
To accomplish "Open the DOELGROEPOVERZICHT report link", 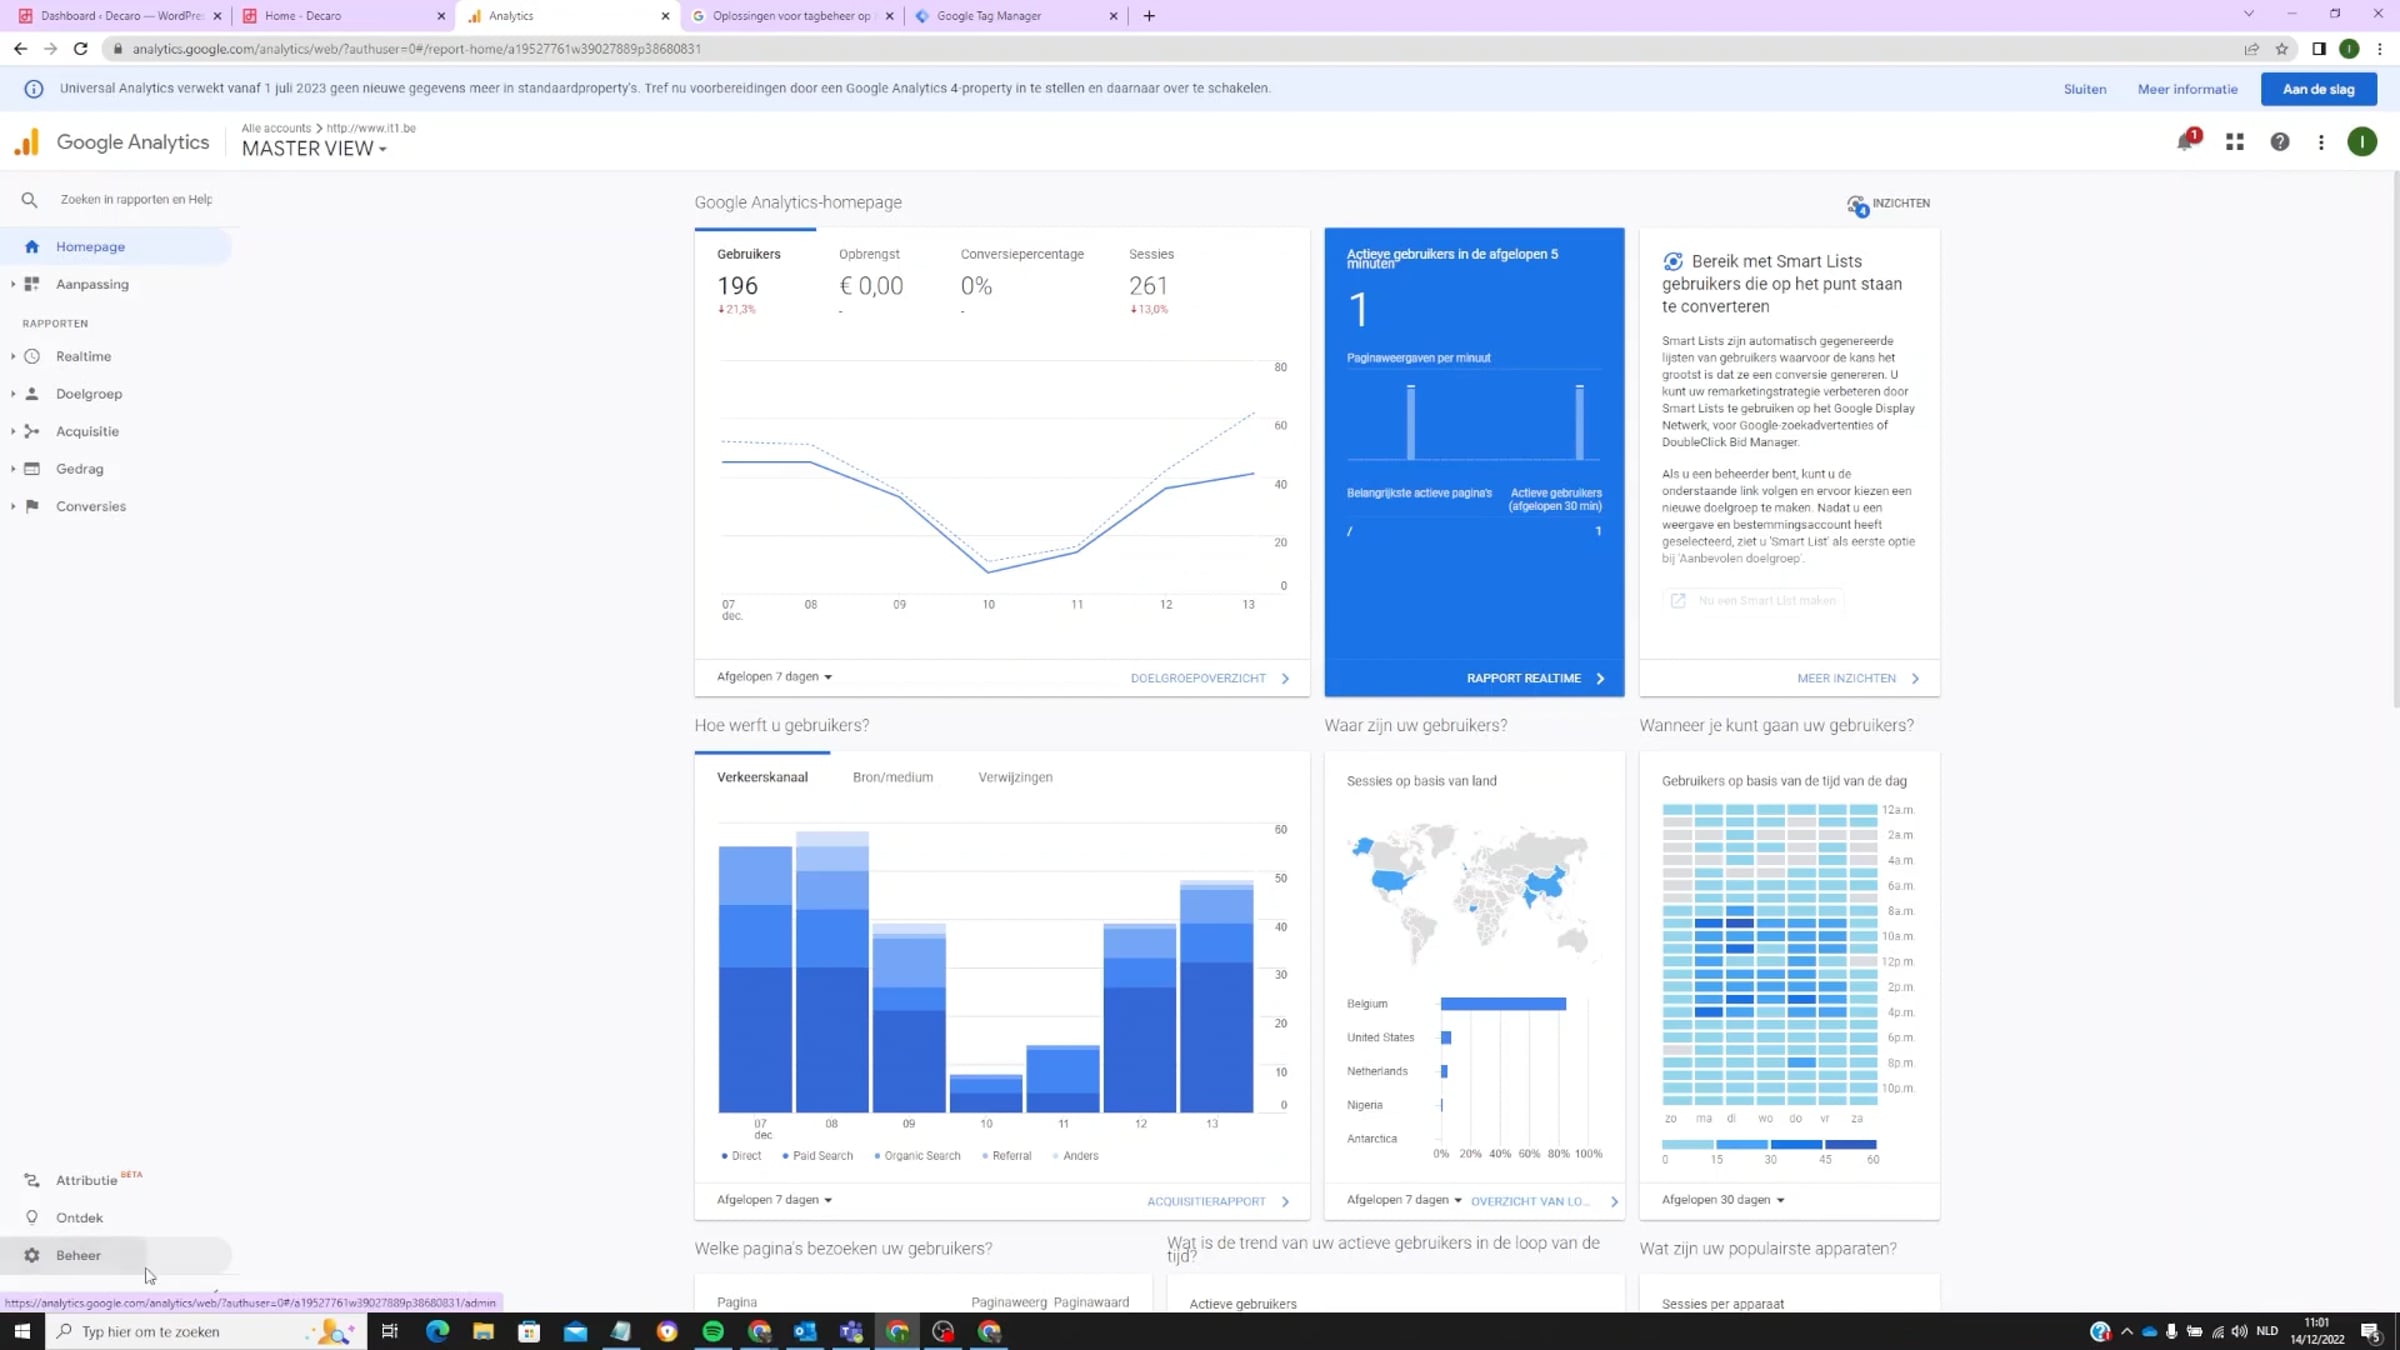I will [x=1210, y=679].
